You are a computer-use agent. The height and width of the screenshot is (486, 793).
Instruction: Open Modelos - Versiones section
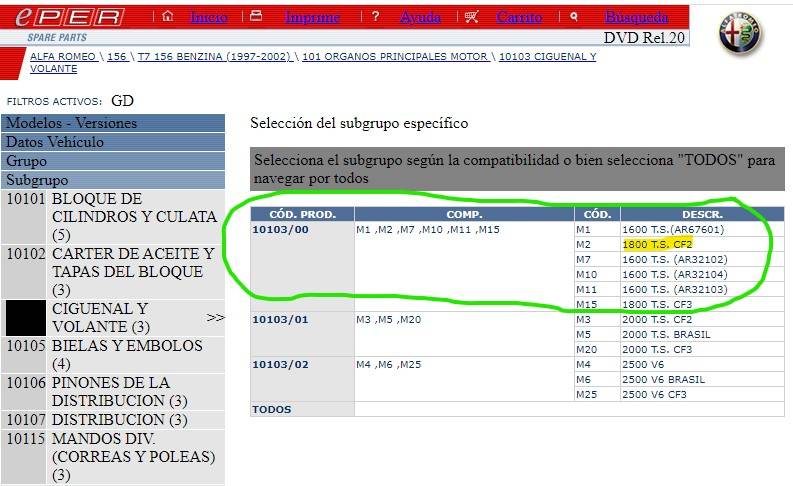click(113, 123)
